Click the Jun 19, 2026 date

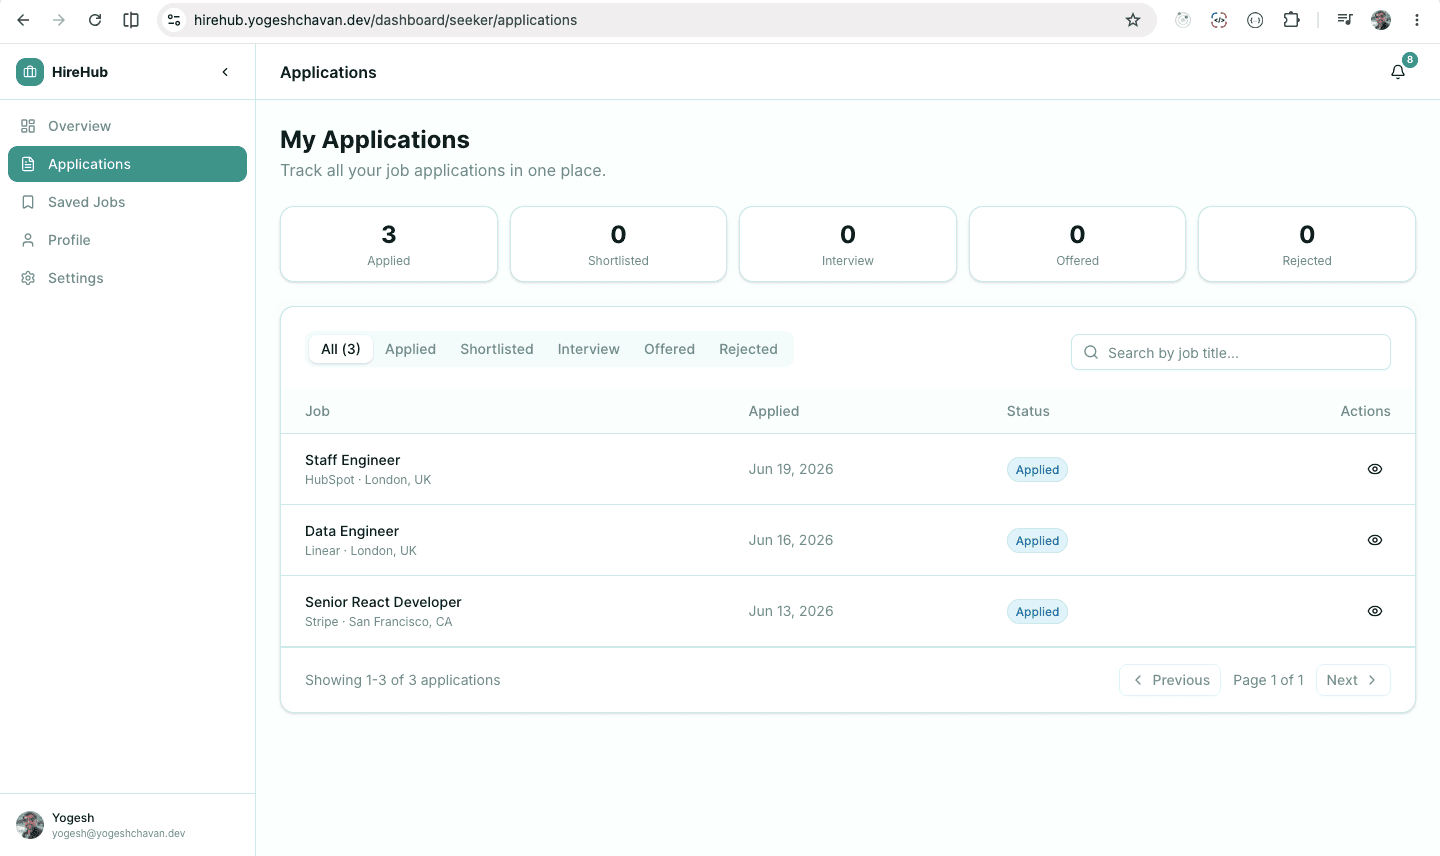pos(791,469)
